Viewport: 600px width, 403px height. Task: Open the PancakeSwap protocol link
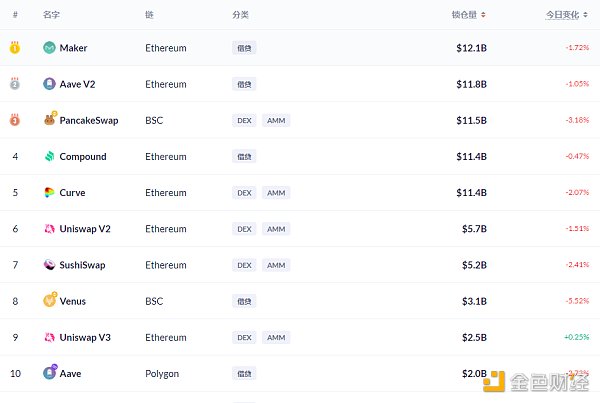[89, 121]
